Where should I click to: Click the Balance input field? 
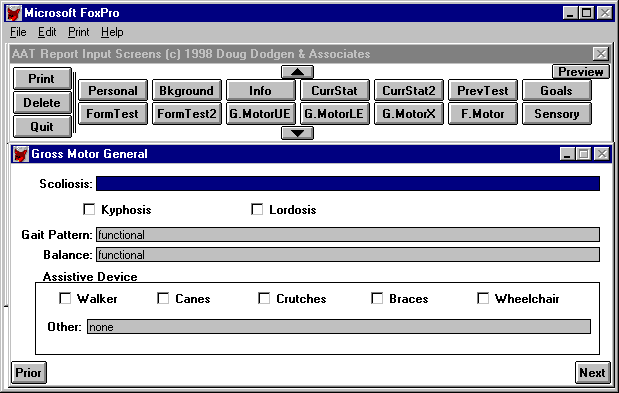pyautogui.click(x=348, y=255)
